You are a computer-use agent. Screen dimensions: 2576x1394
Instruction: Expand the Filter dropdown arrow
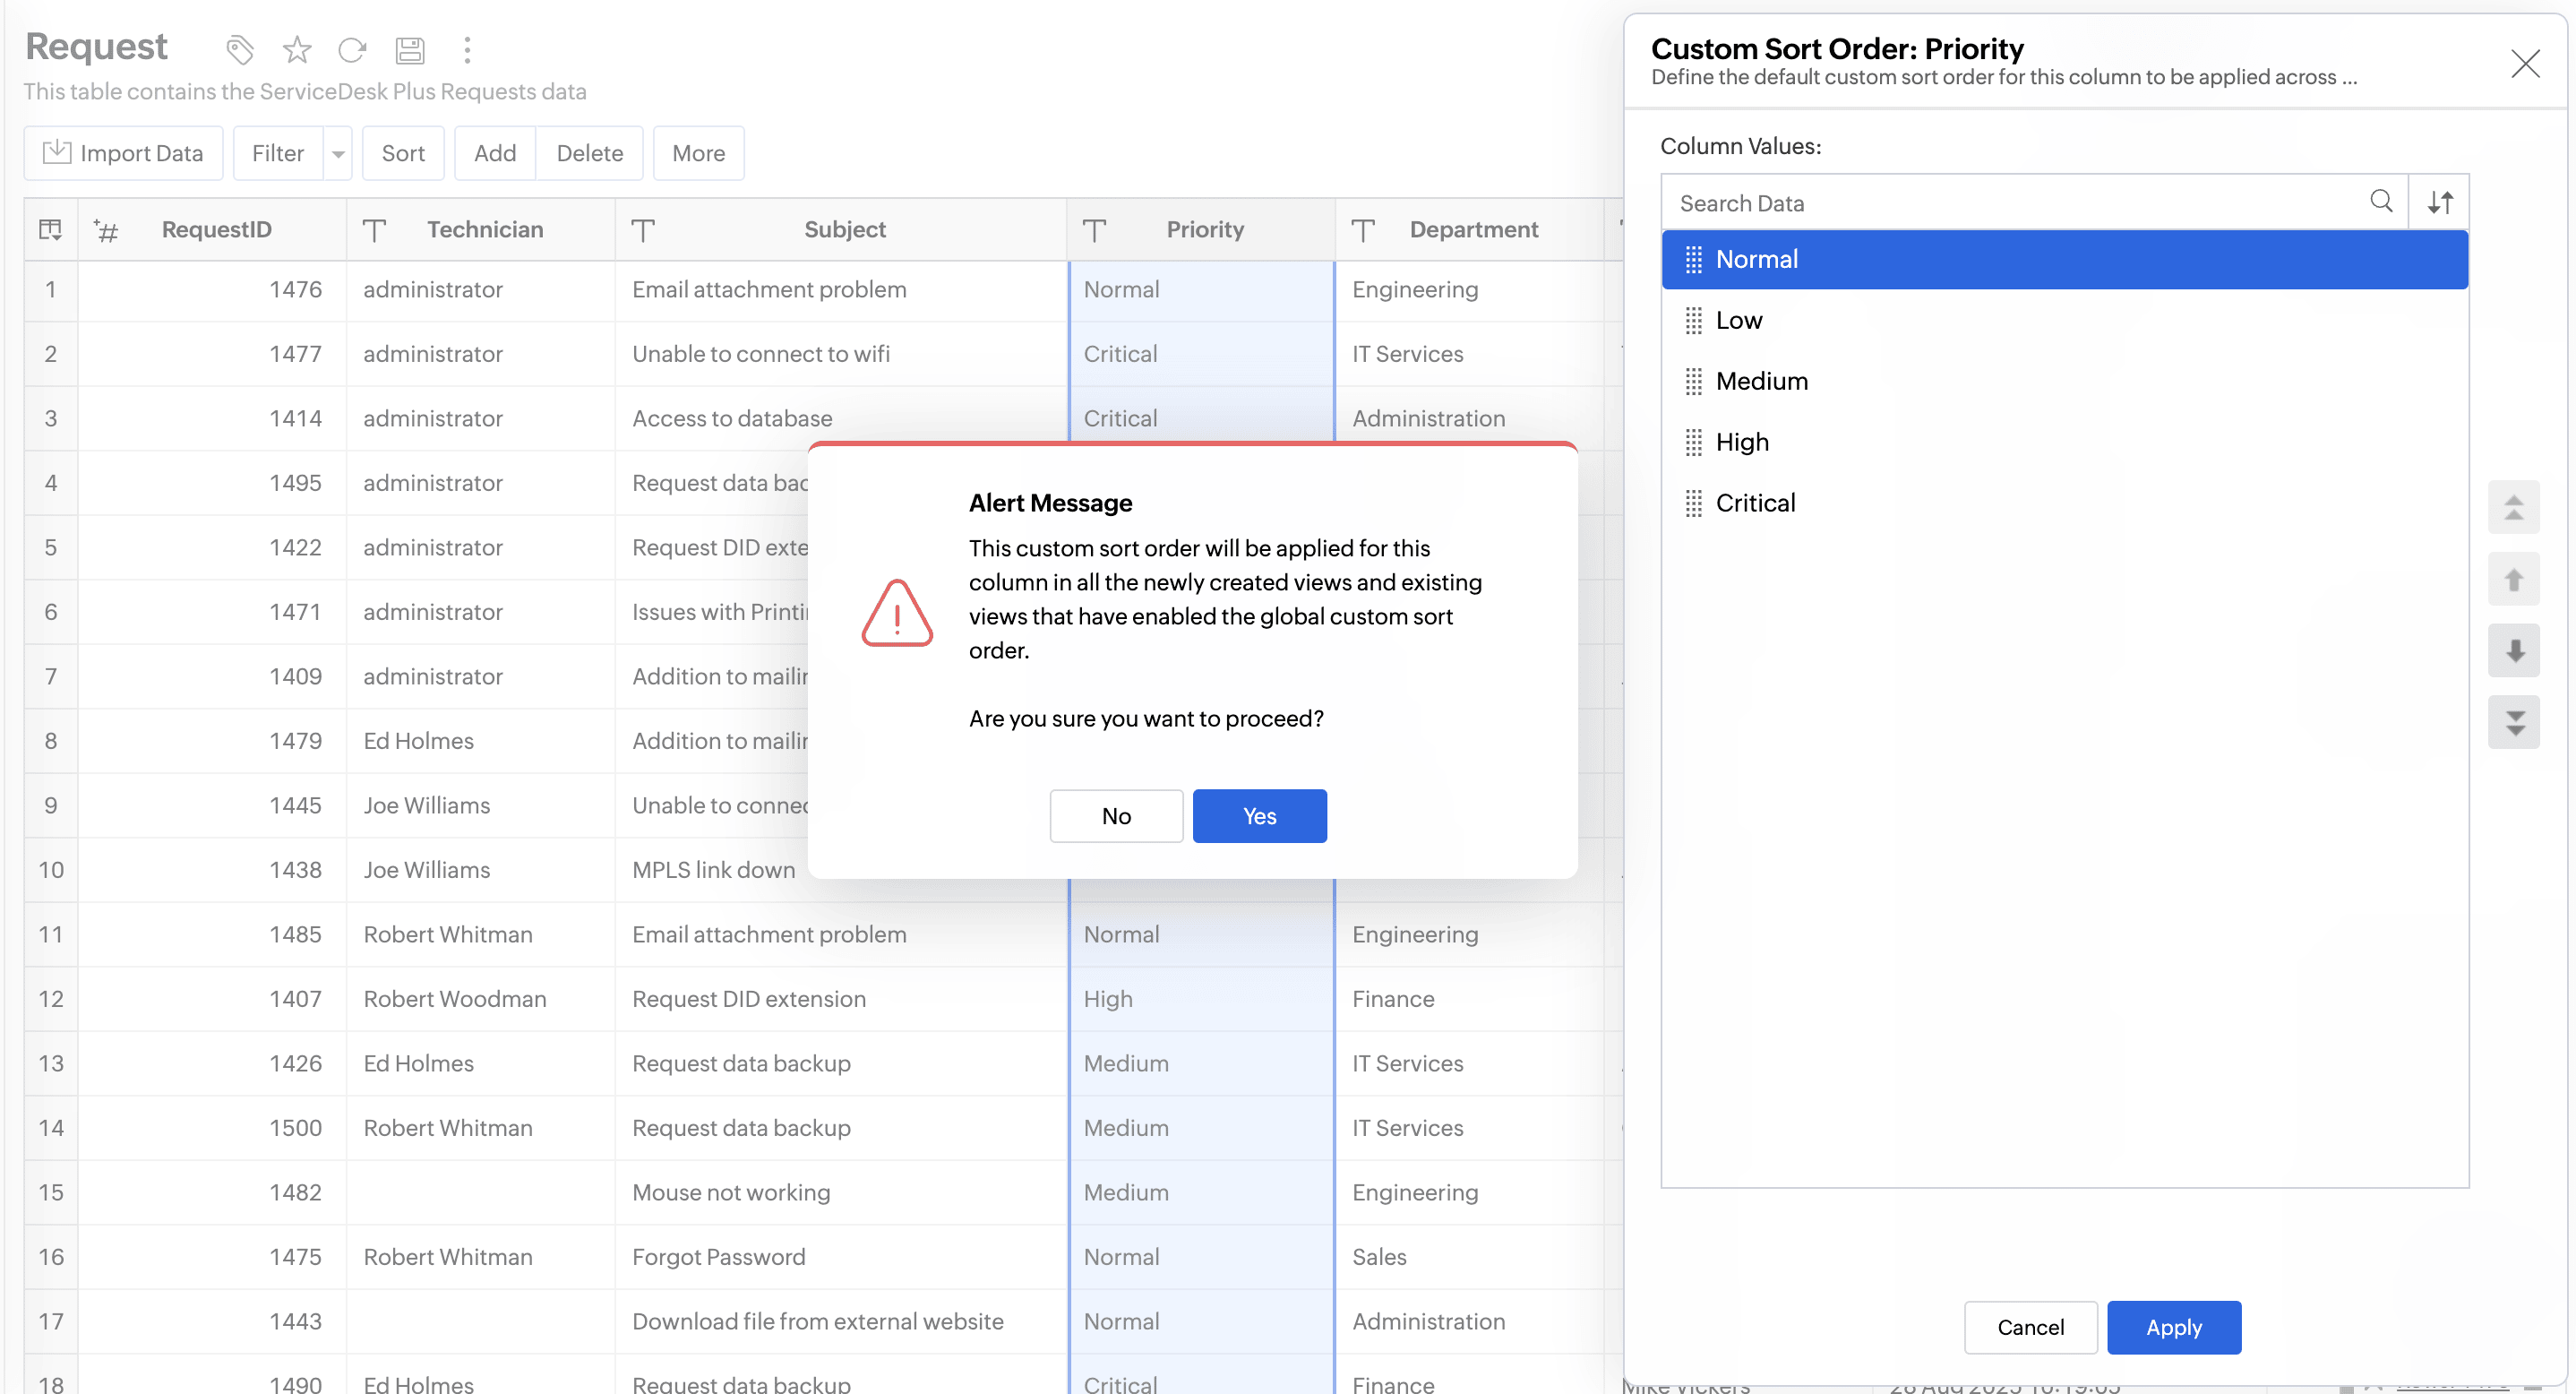[338, 154]
